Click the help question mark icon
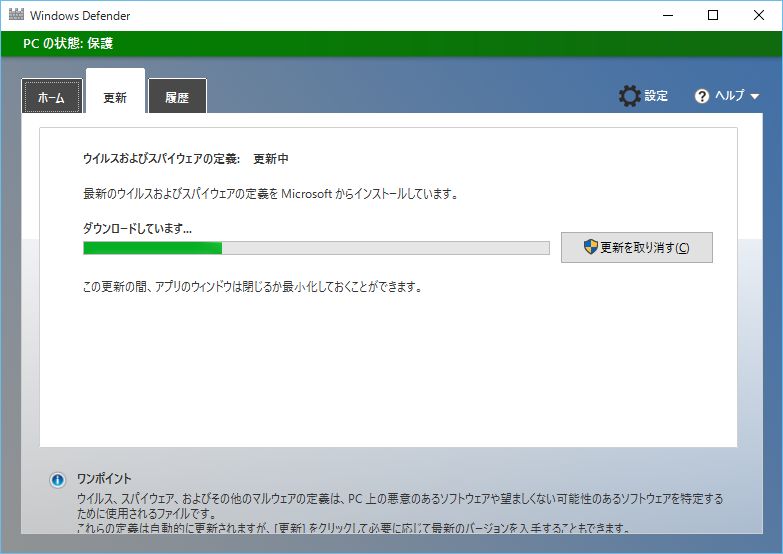This screenshot has width=783, height=554. (702, 96)
